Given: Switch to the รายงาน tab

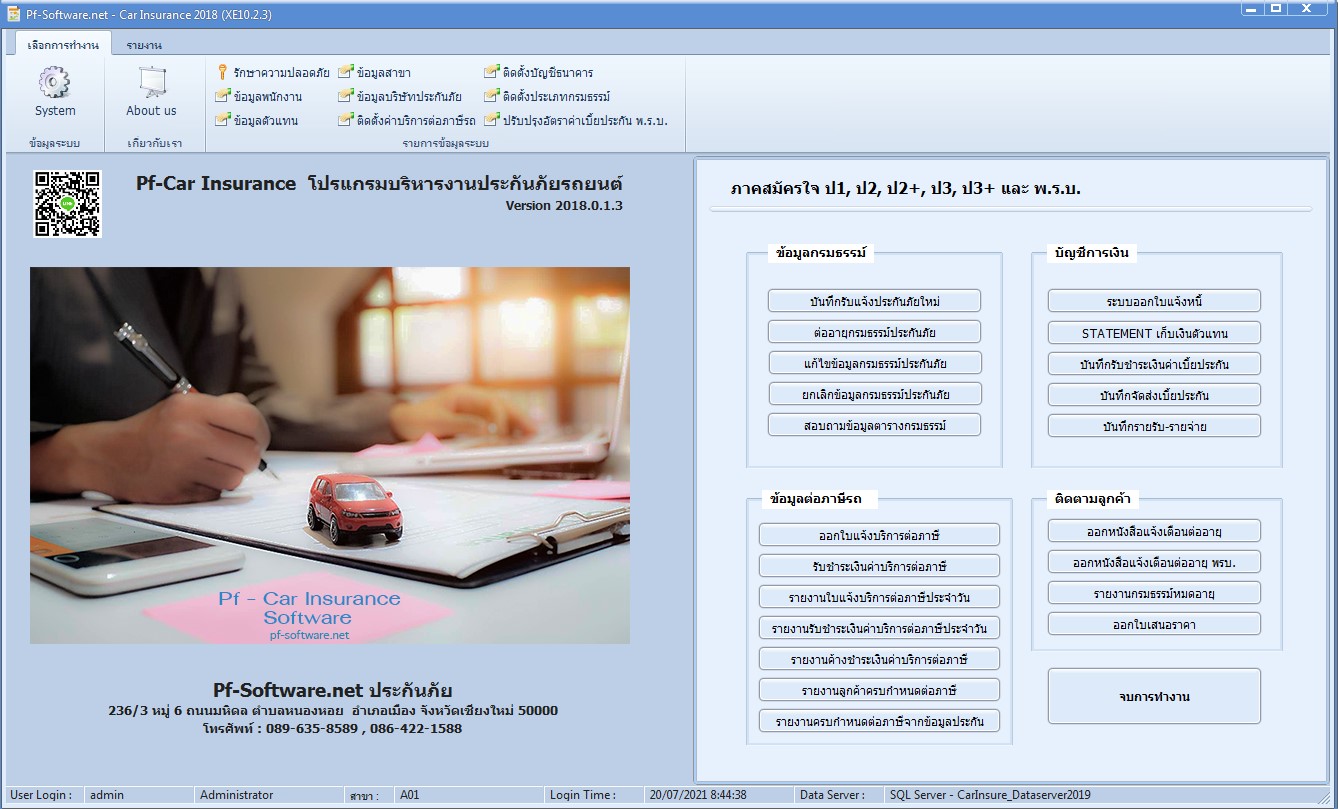Looking at the screenshot, I should pos(144,45).
